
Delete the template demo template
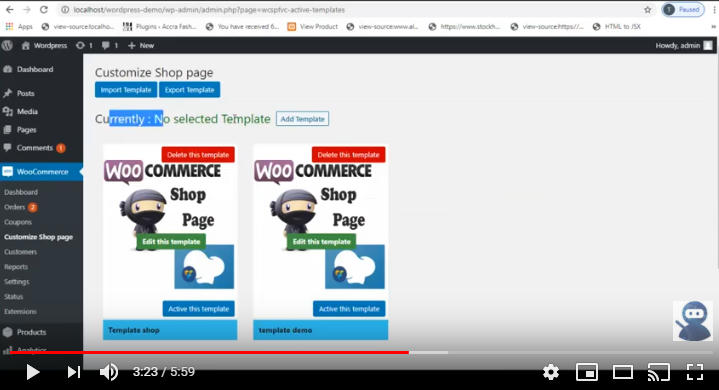pyautogui.click(x=348, y=155)
